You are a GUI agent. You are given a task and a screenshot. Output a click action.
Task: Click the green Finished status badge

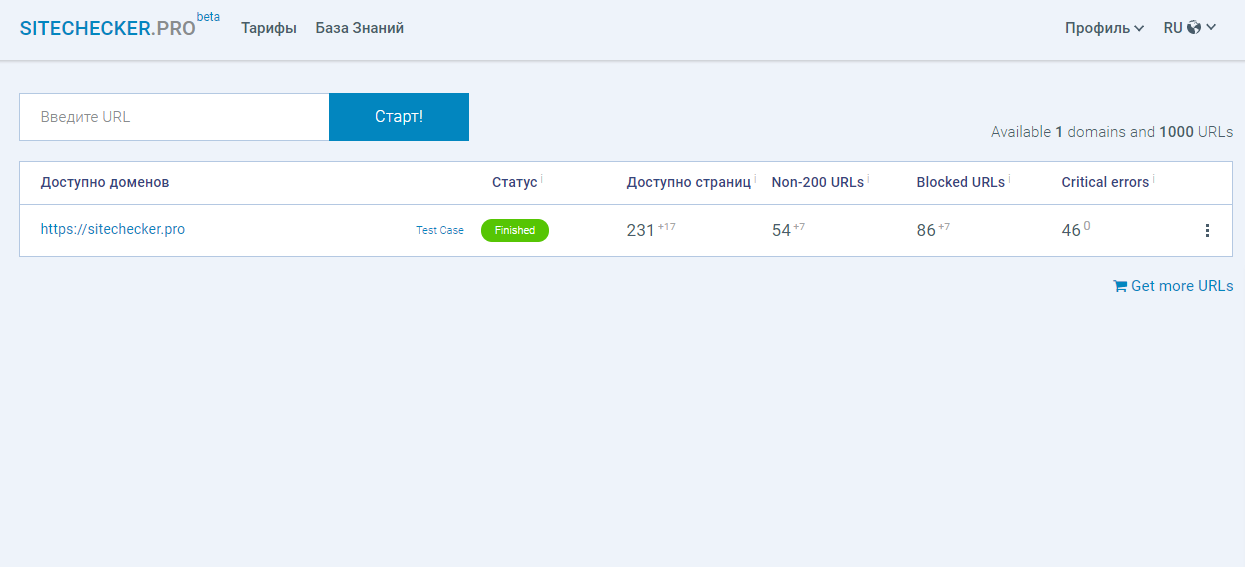pyautogui.click(x=515, y=230)
